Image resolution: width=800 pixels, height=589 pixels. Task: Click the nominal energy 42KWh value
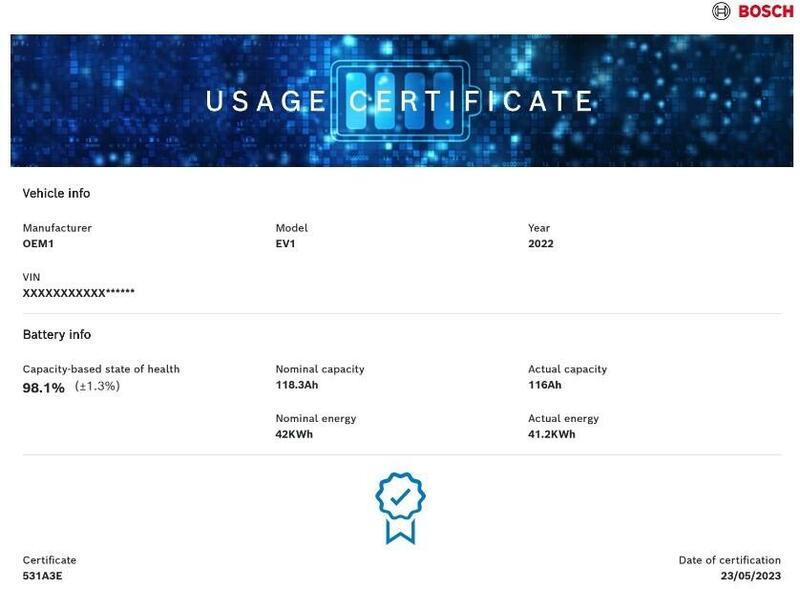click(x=294, y=434)
